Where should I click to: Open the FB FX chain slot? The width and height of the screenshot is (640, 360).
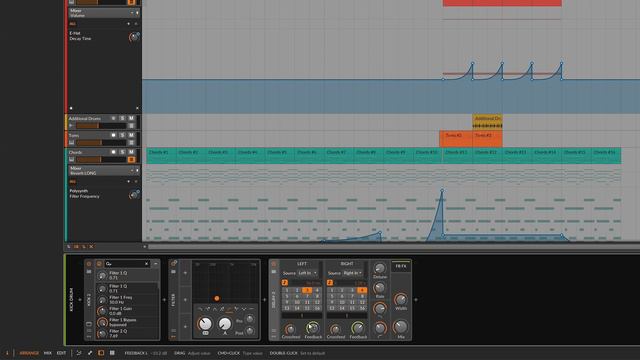pos(401,266)
